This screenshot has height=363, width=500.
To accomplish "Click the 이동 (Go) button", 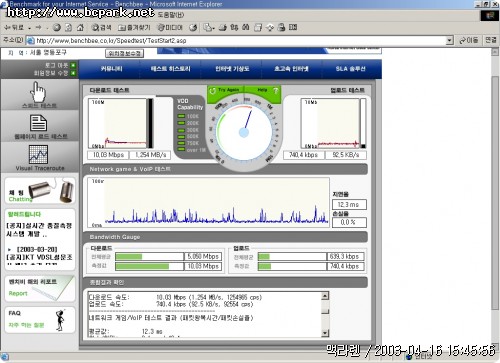I will (469, 41).
